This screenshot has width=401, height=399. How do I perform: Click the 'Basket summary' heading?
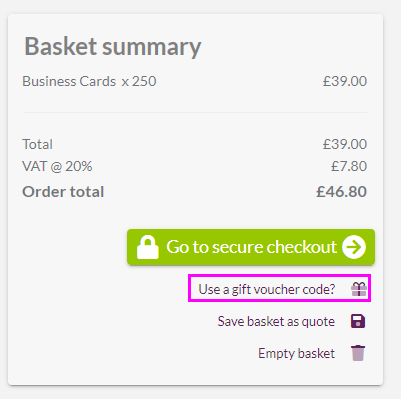(x=113, y=46)
